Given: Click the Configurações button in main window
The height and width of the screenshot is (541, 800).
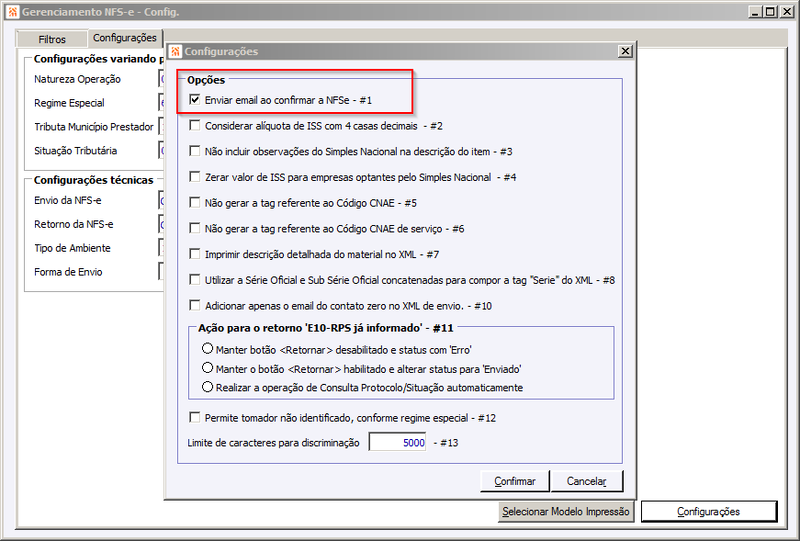Looking at the screenshot, I should (x=709, y=511).
